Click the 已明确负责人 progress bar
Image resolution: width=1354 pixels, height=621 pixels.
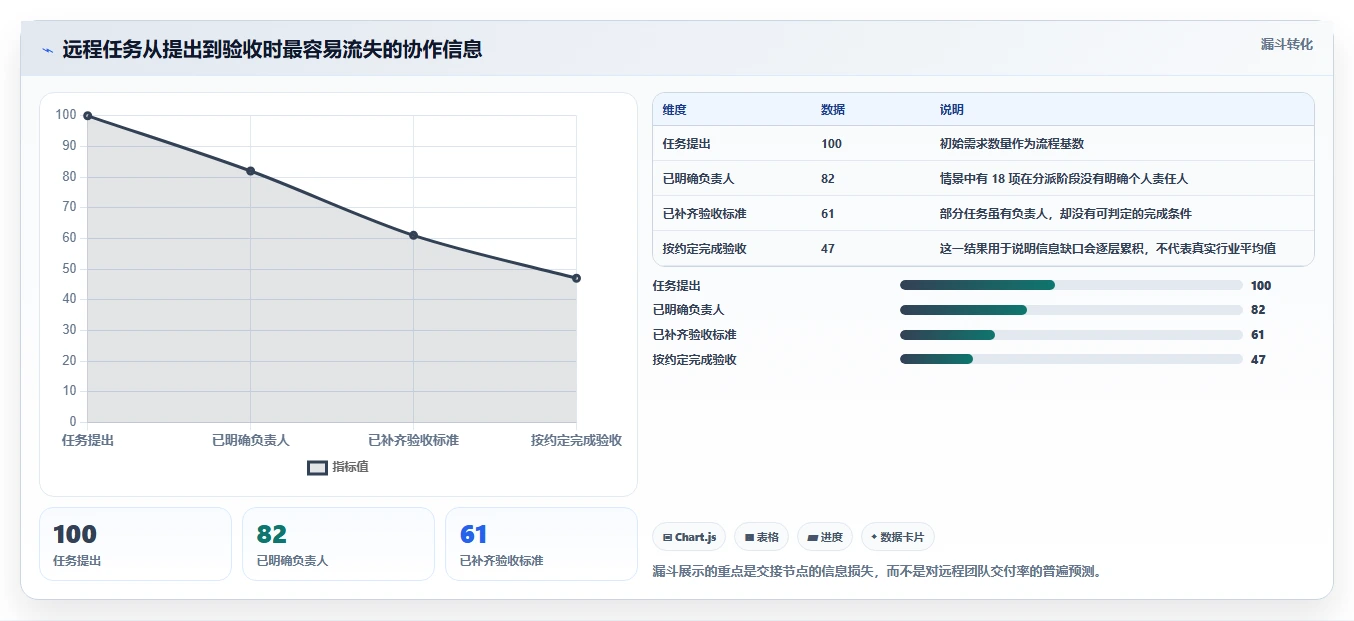tap(1071, 310)
